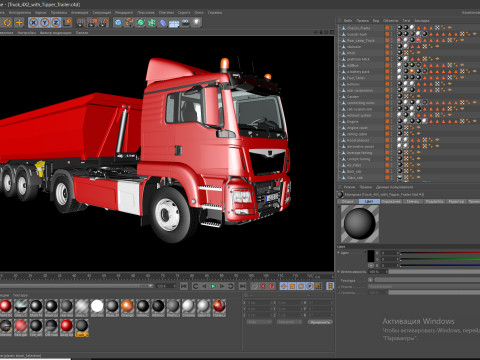The width and height of the screenshot is (480, 360).
Task: Adjust the blue channel slider
Action: coord(440,265)
